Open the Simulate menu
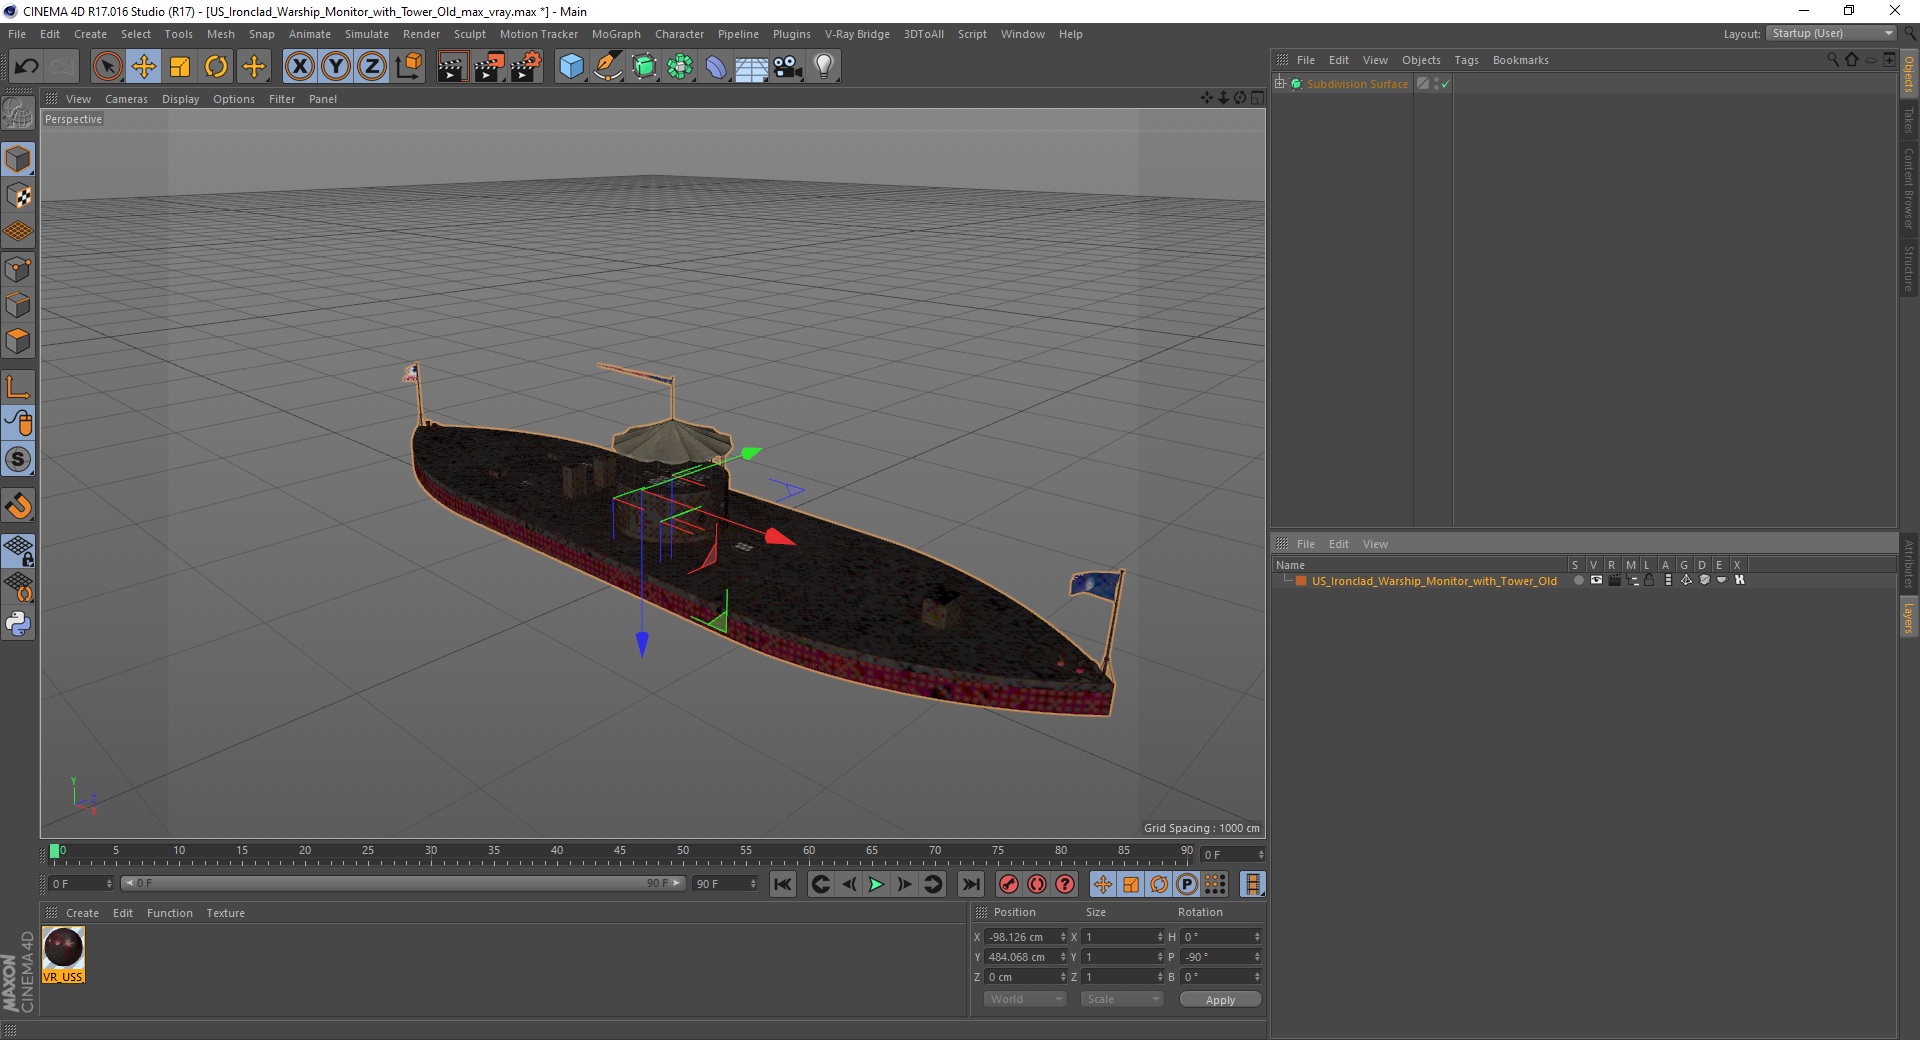1920x1040 pixels. click(367, 34)
